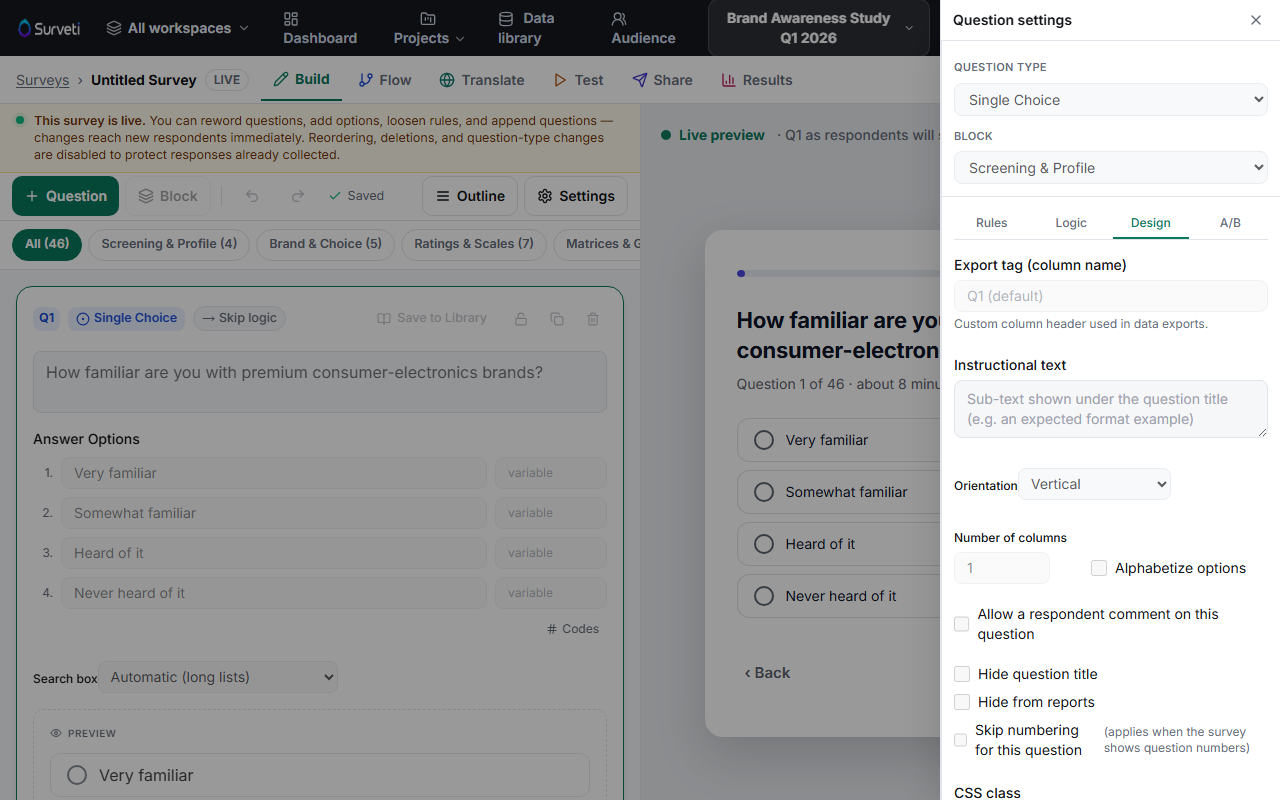
Task: Switch to the Rules settings tab
Action: click(x=992, y=223)
